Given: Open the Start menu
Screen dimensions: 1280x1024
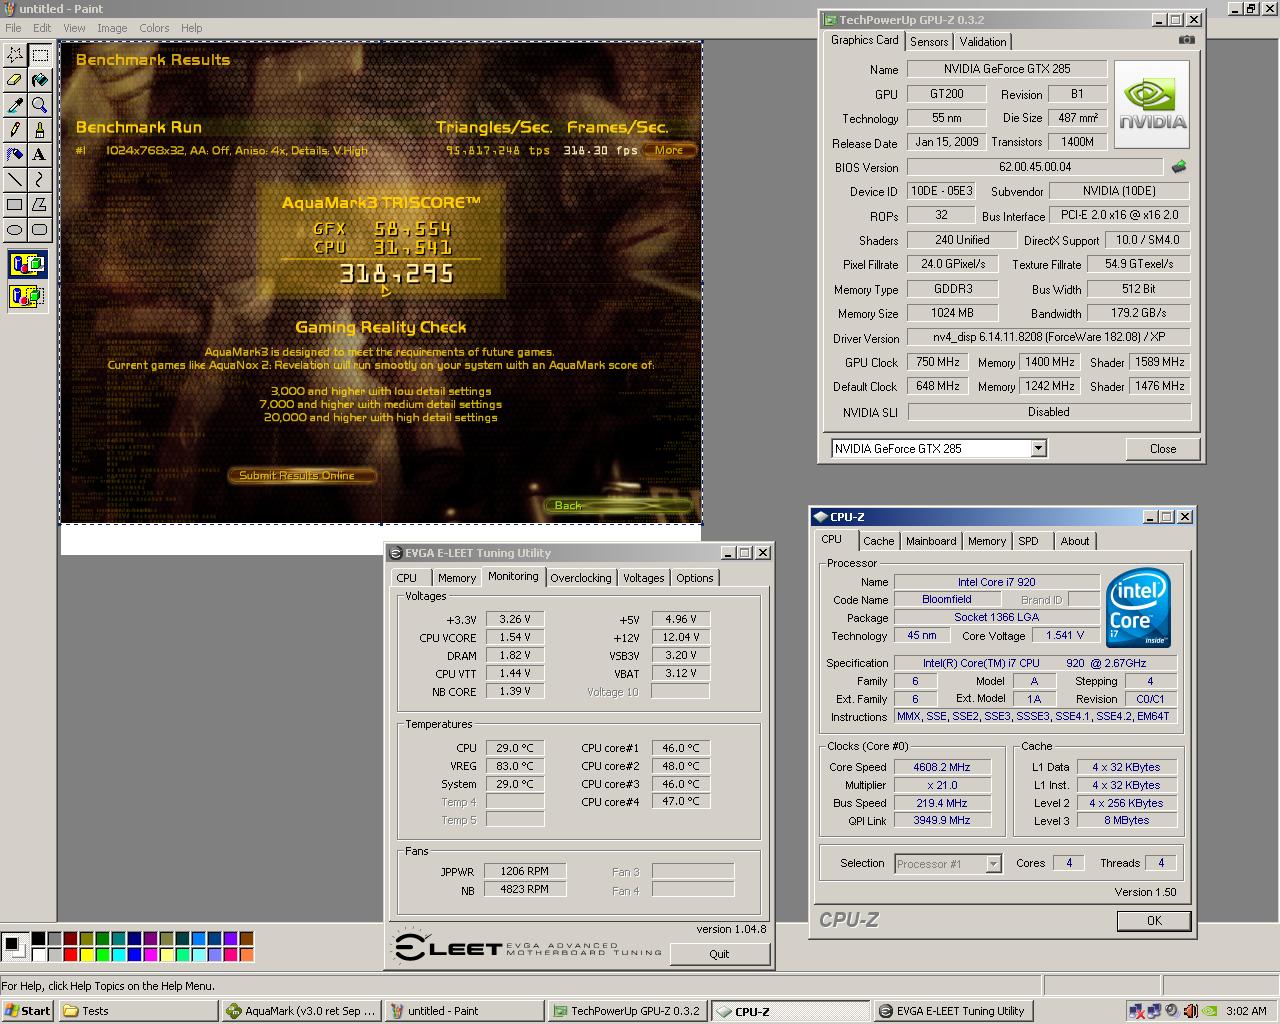Looking at the screenshot, I should click(28, 1011).
